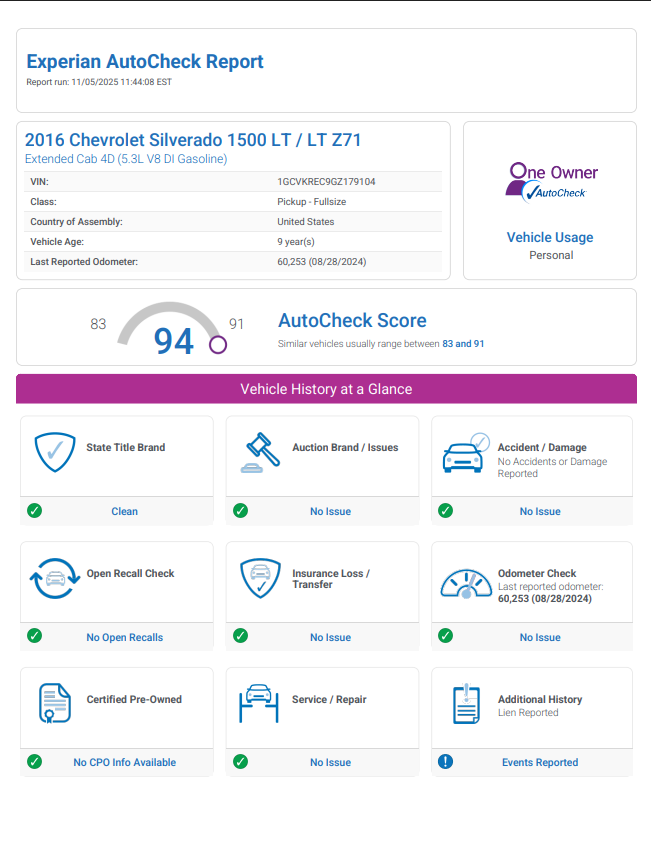Click the One Owner AutoCheck logo
The width and height of the screenshot is (651, 844).
(x=551, y=181)
